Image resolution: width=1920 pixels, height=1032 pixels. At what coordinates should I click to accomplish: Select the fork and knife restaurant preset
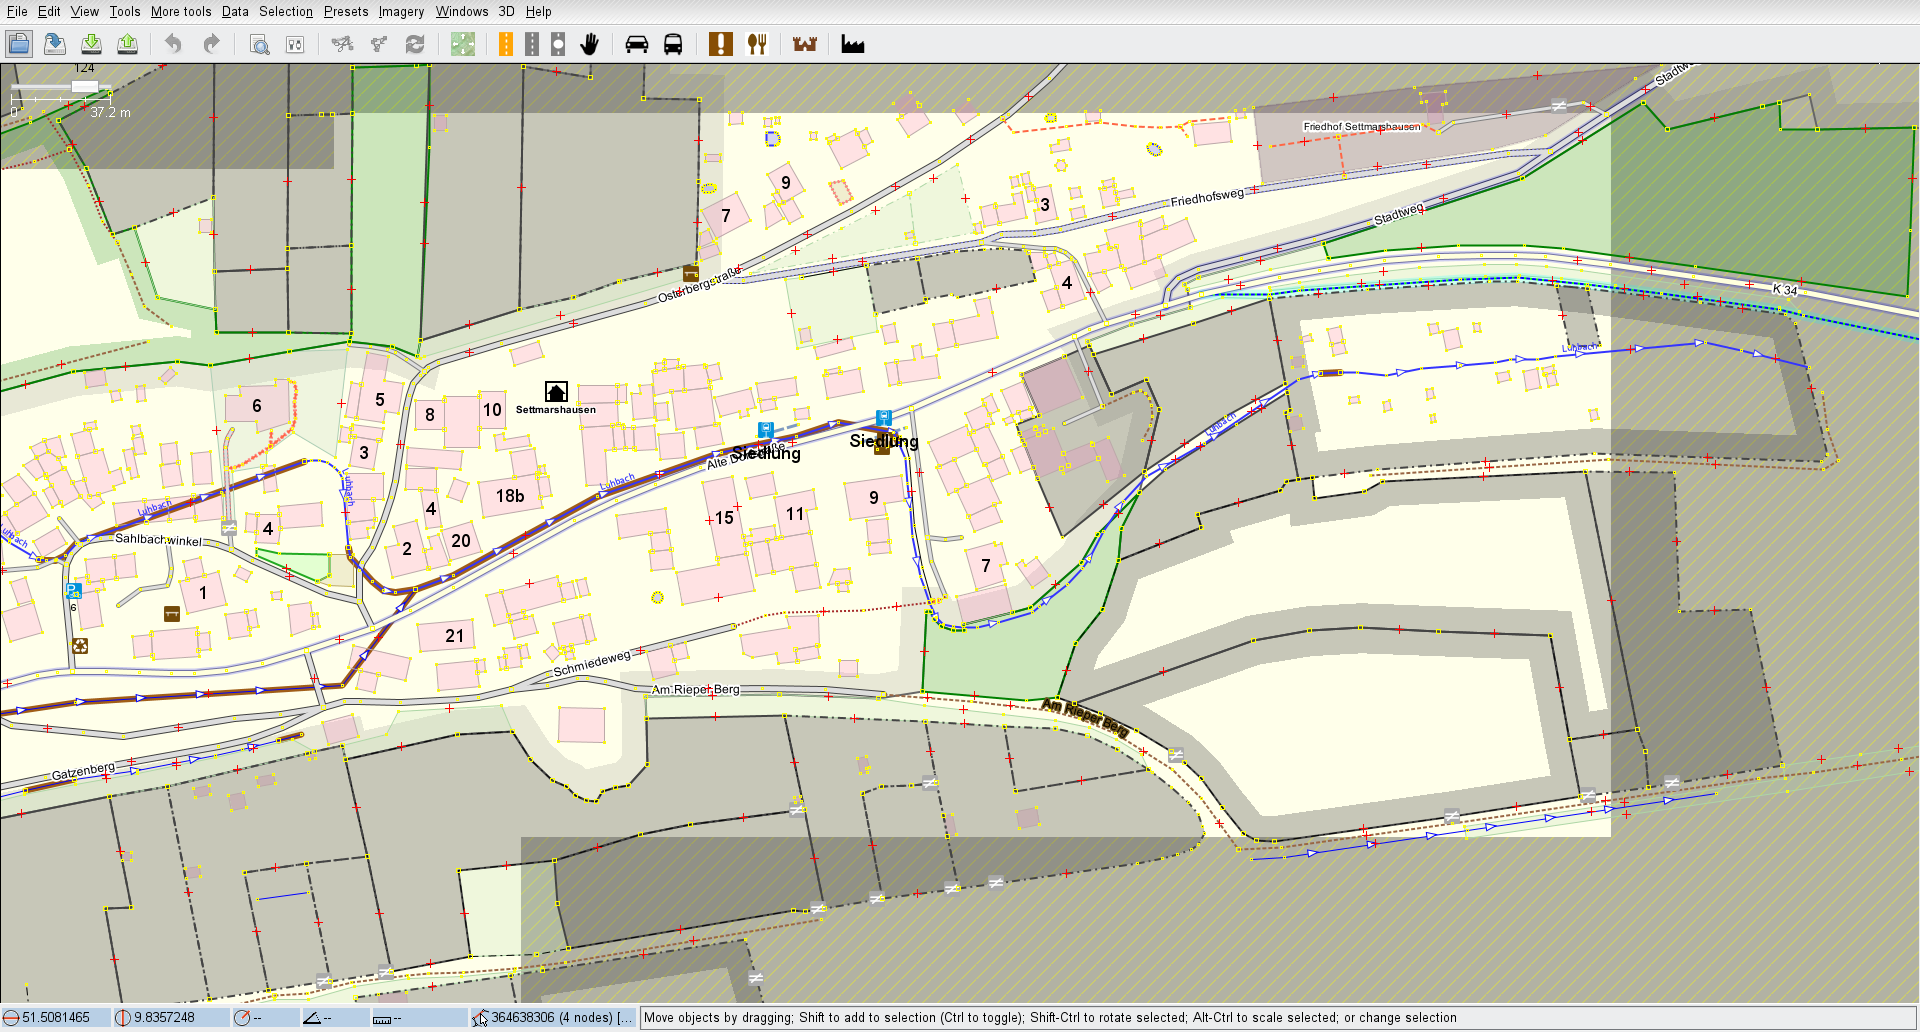pos(757,44)
